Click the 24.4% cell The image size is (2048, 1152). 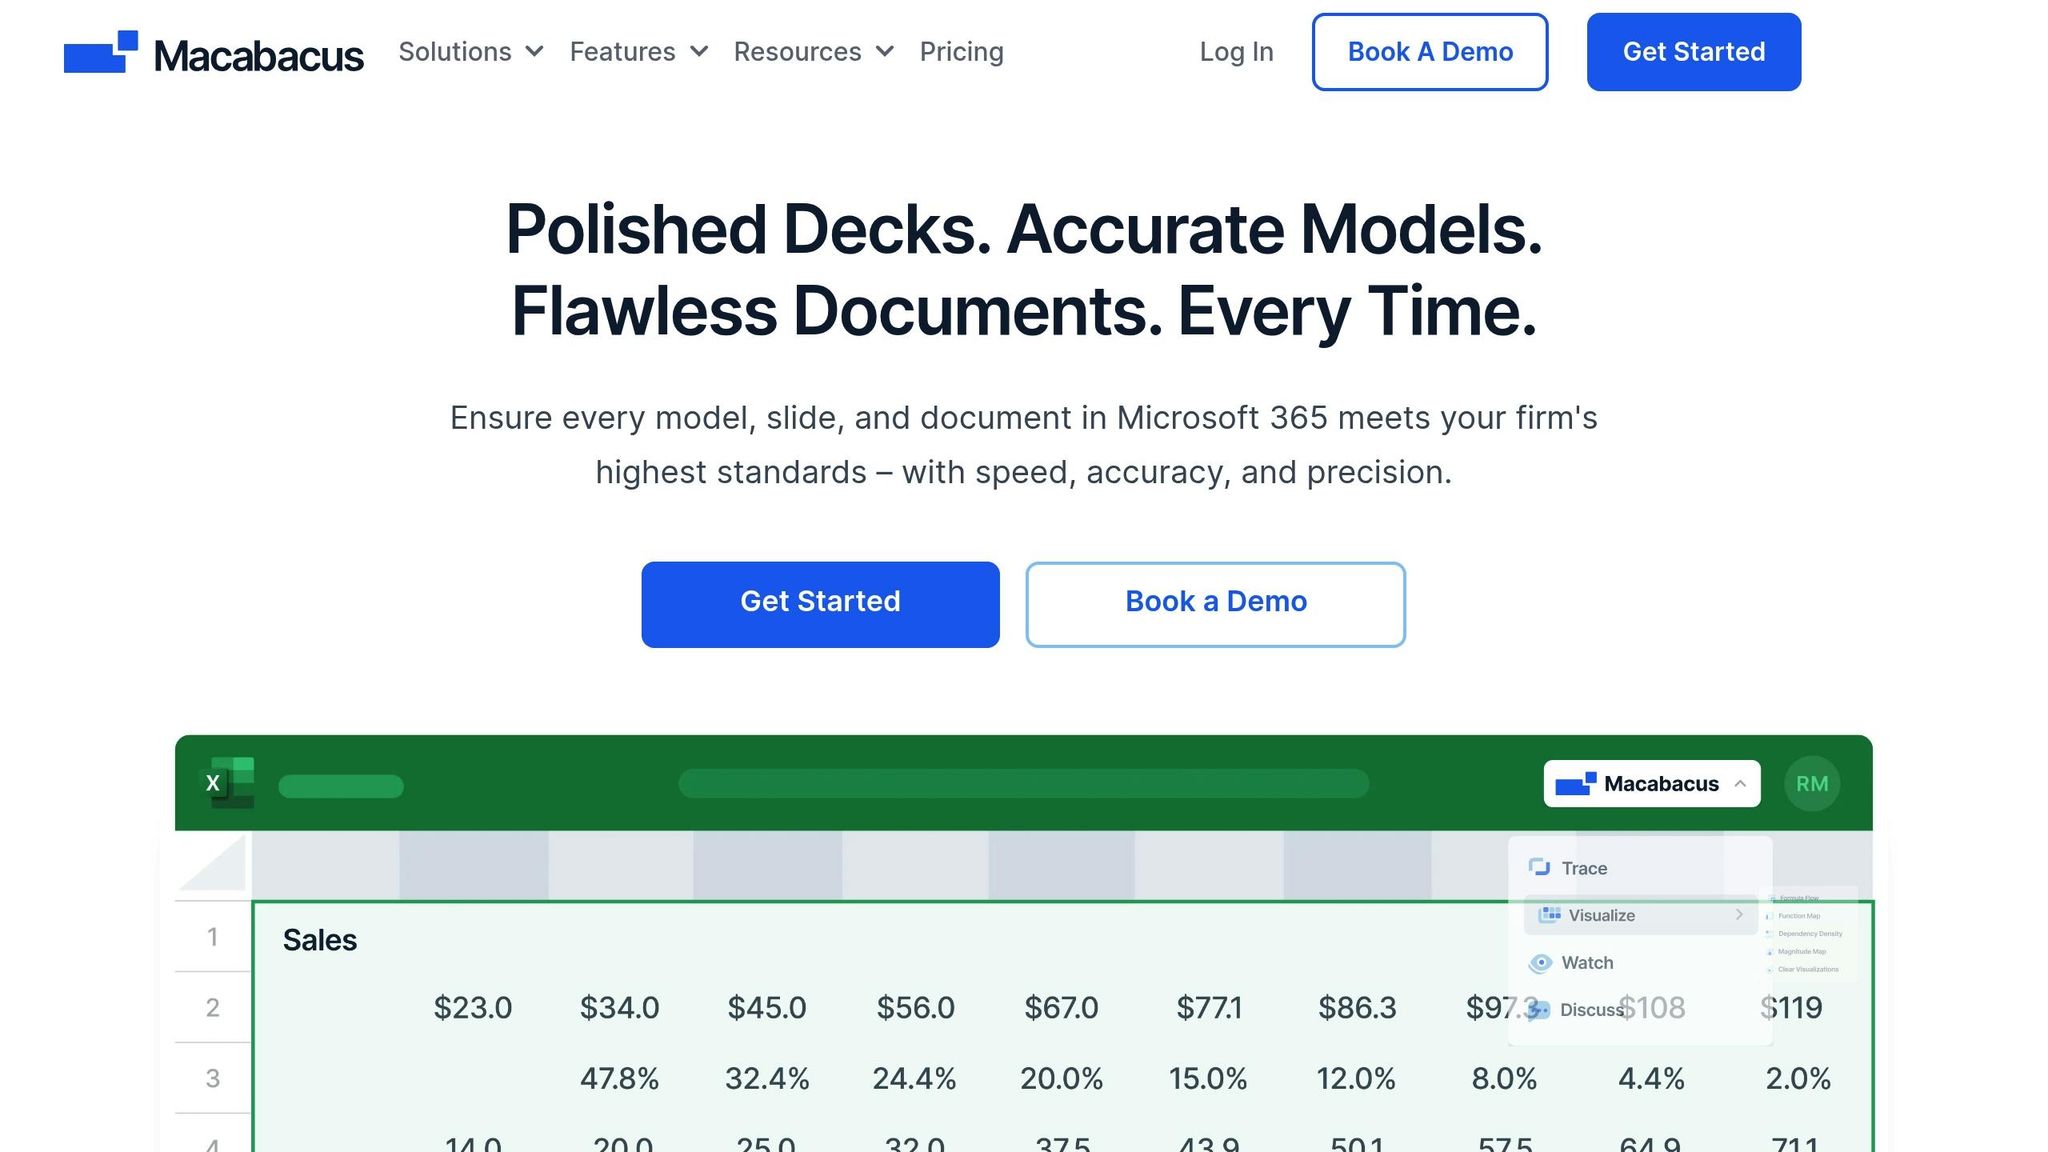914,1079
